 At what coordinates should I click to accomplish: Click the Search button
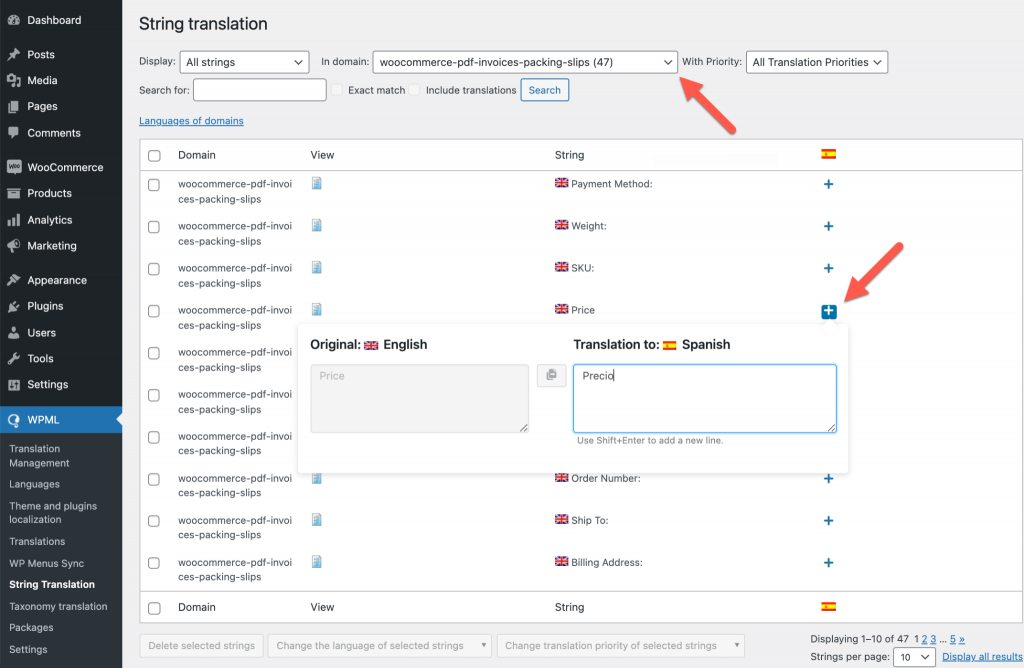[x=545, y=90]
